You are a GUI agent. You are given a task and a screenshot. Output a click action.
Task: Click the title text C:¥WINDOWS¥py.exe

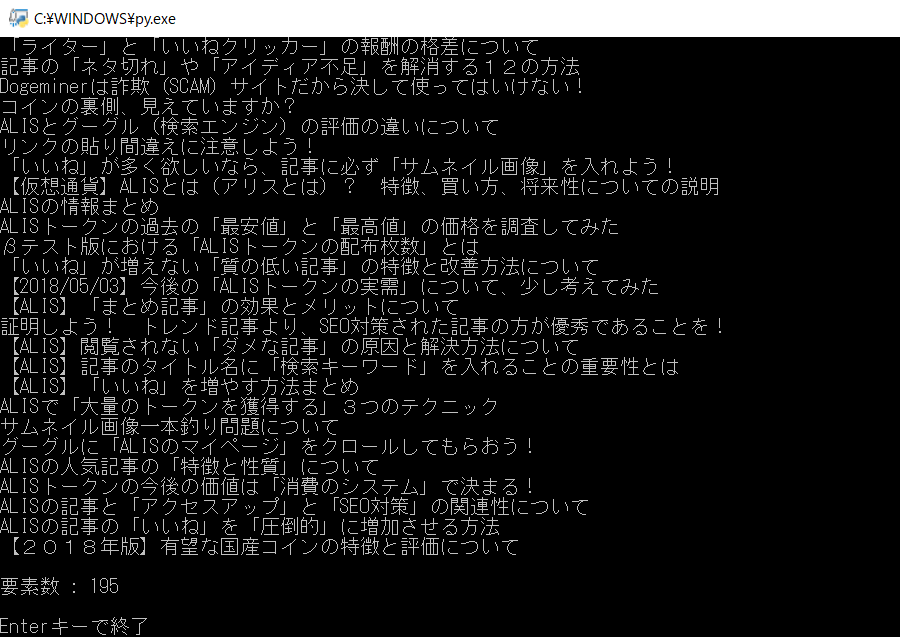click(x=104, y=19)
